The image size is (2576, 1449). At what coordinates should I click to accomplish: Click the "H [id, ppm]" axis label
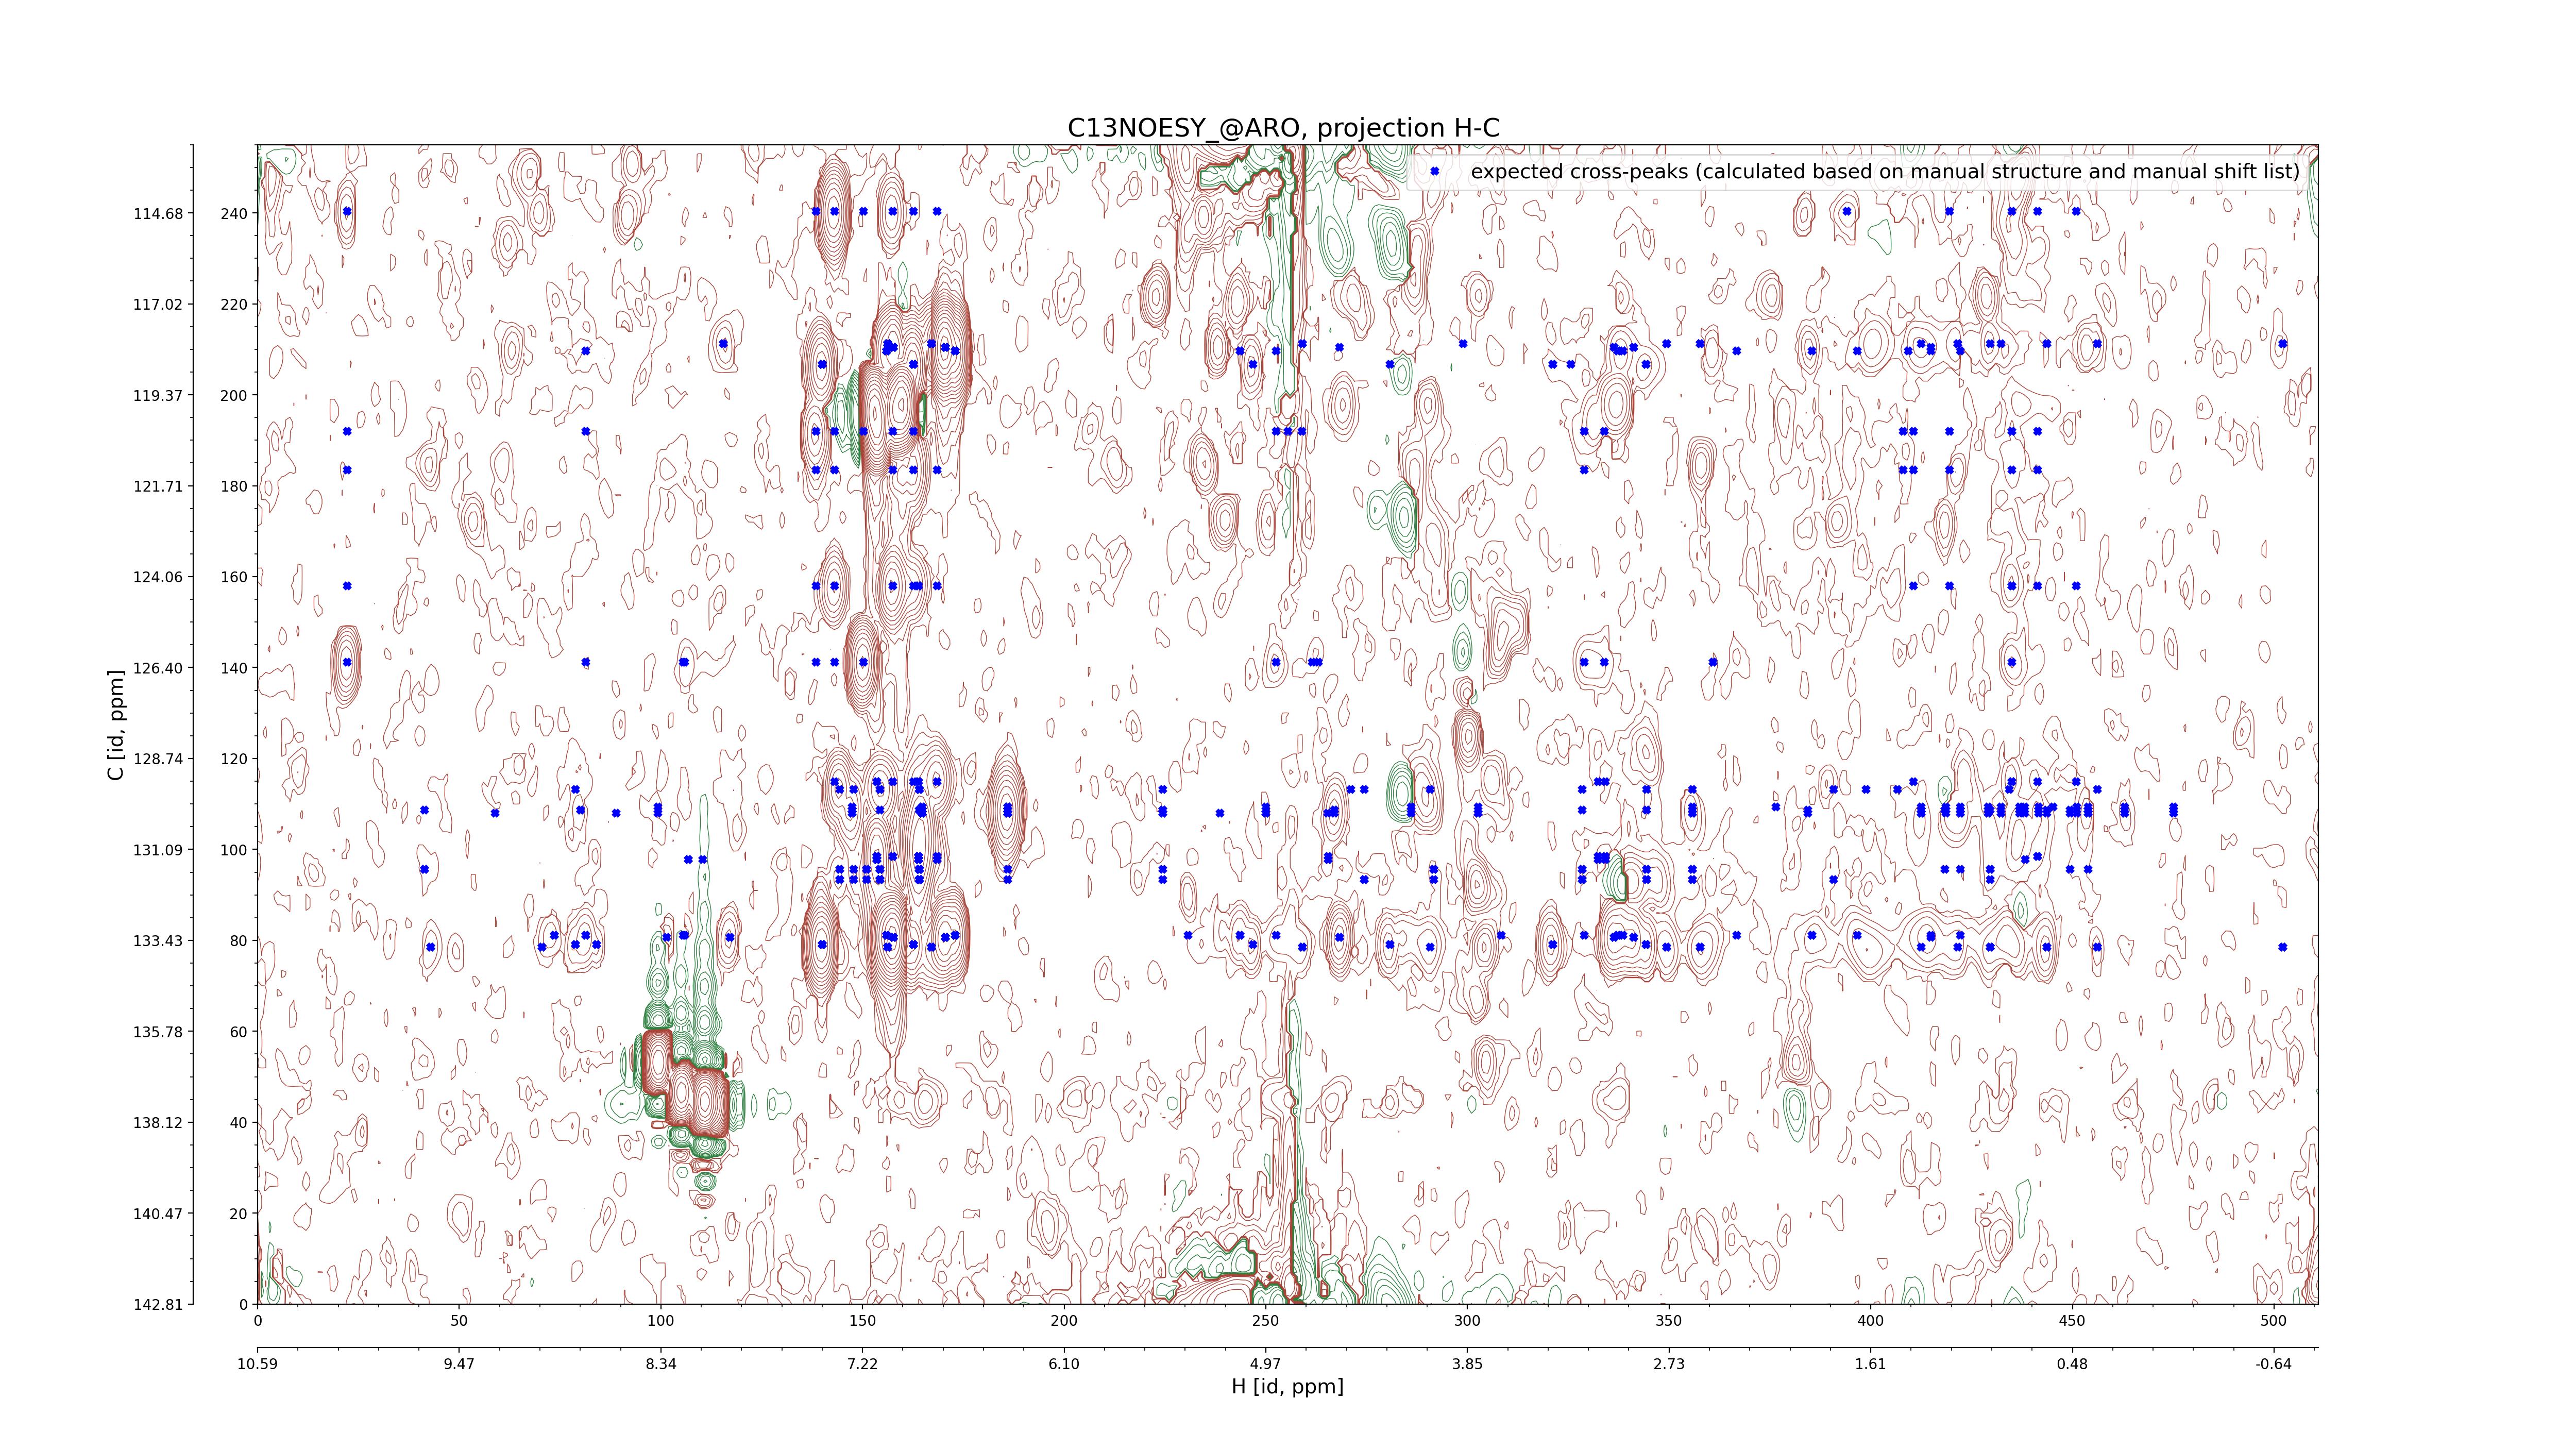1287,1386
